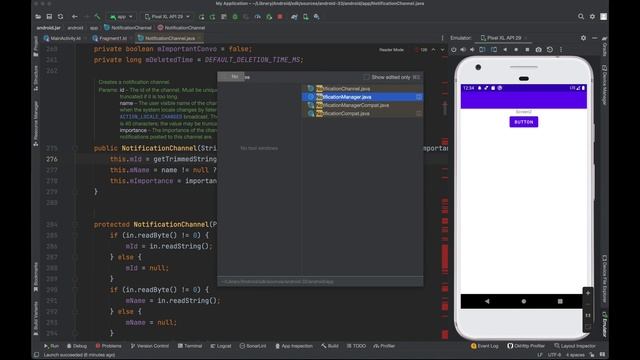Screen dimensions: 640x360
Task: Click the 4 spaces indent status entry
Action: (575, 355)
